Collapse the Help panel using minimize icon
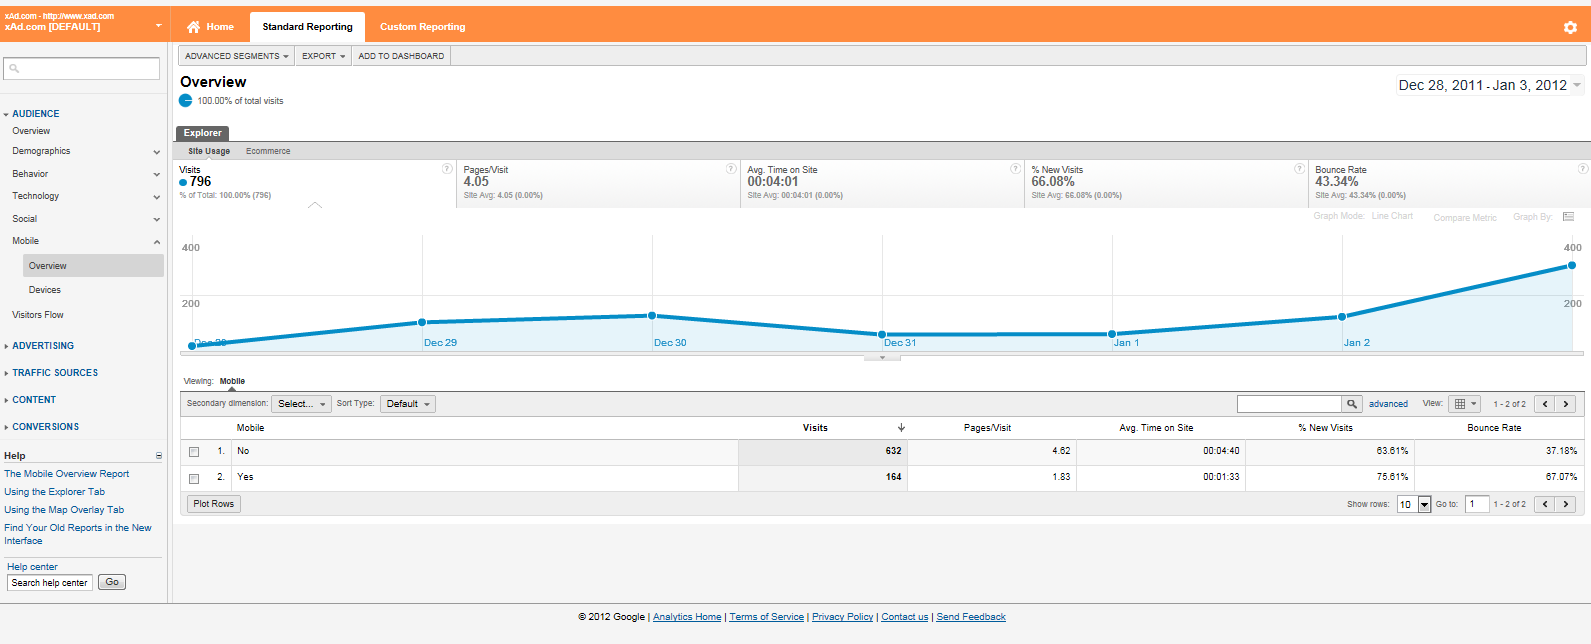Viewport: 1591px width, 644px height. point(158,456)
